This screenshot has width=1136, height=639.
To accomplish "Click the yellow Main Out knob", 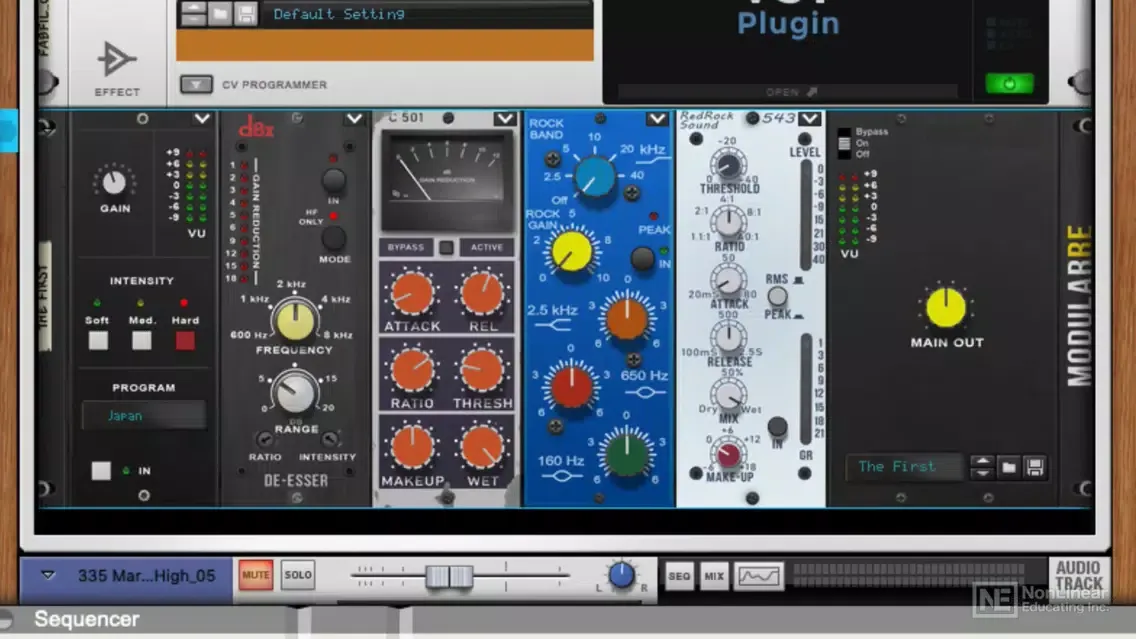I will (945, 307).
